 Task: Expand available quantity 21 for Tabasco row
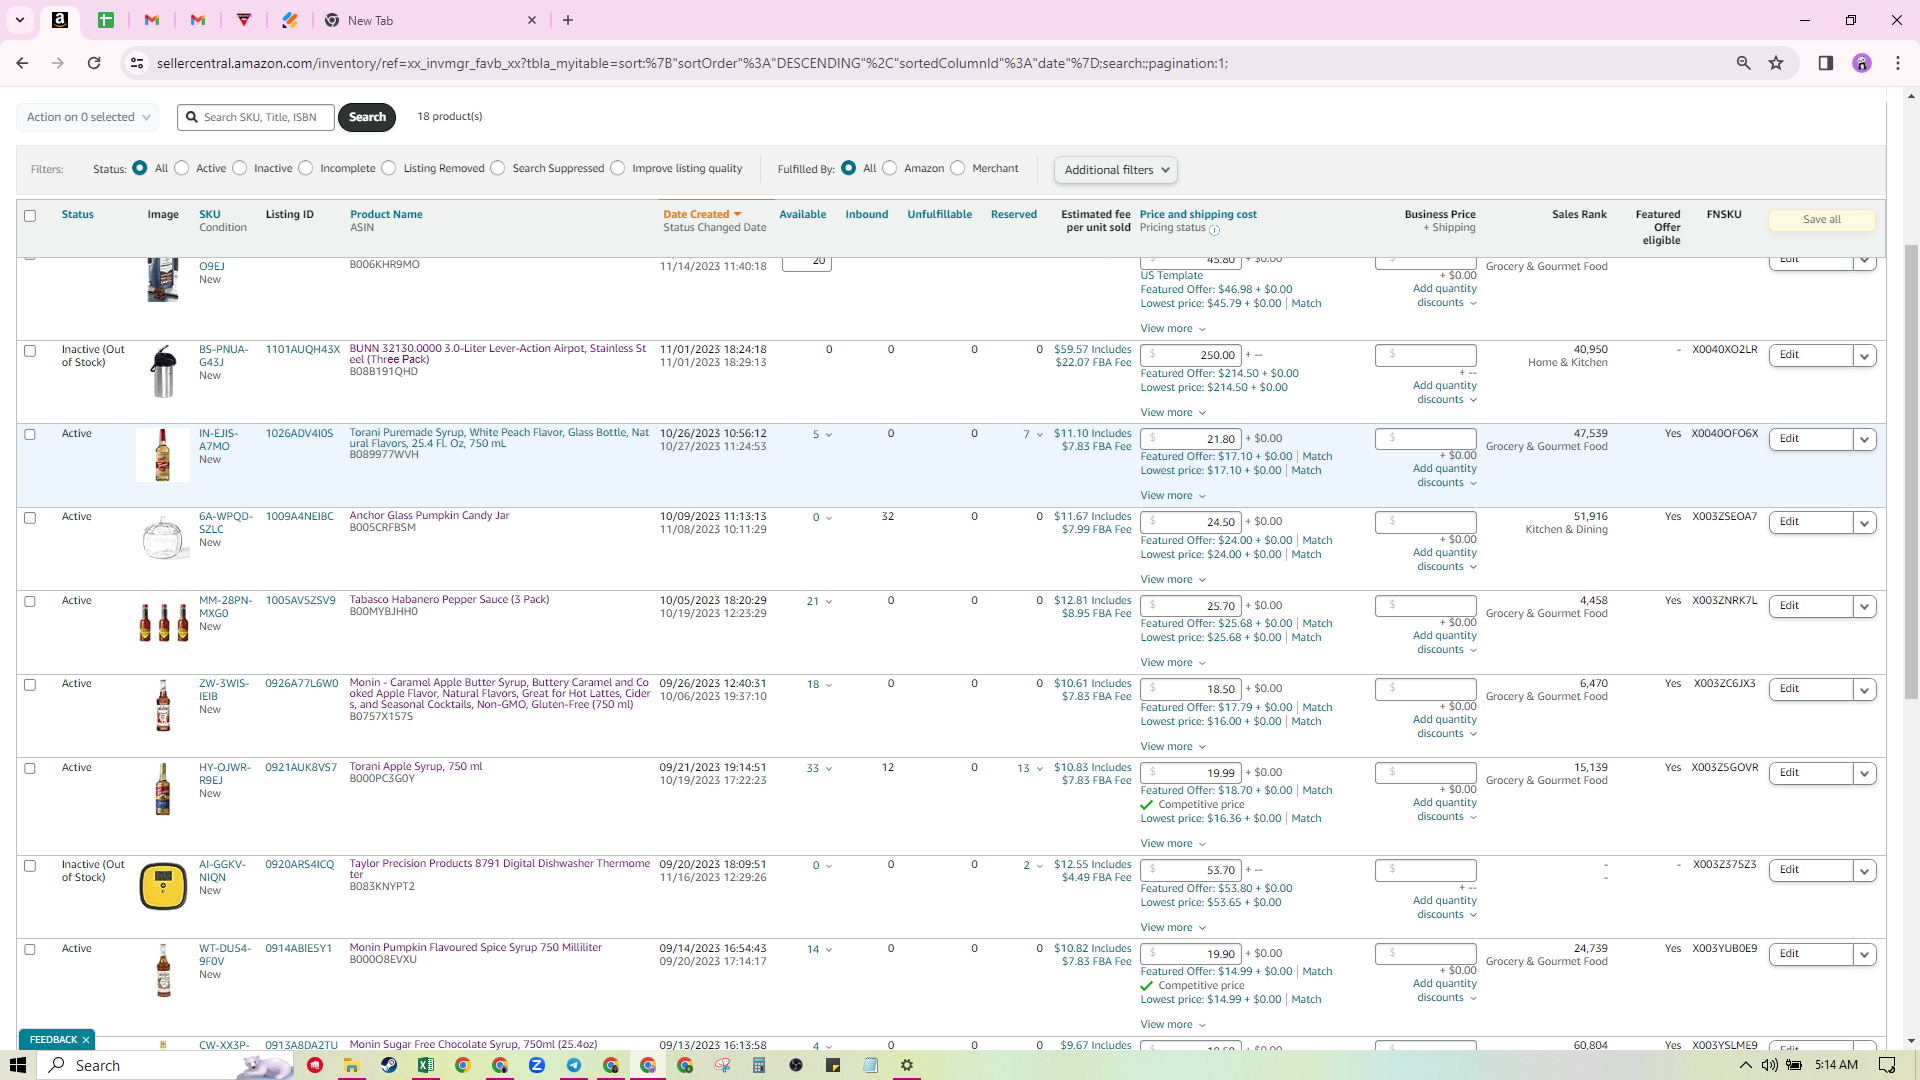[x=820, y=602]
